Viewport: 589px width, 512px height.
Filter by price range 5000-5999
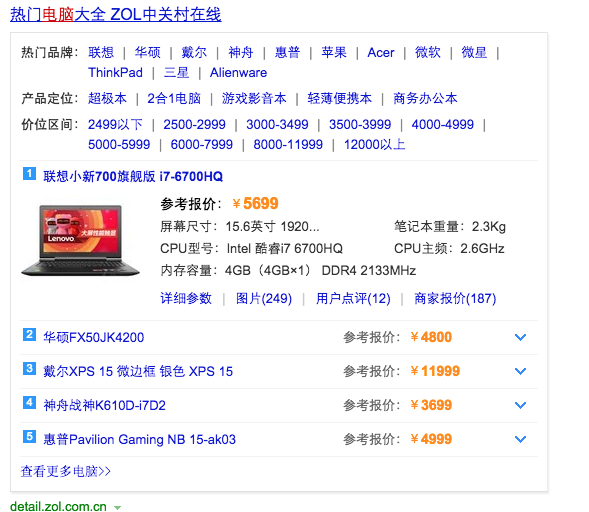coord(119,144)
